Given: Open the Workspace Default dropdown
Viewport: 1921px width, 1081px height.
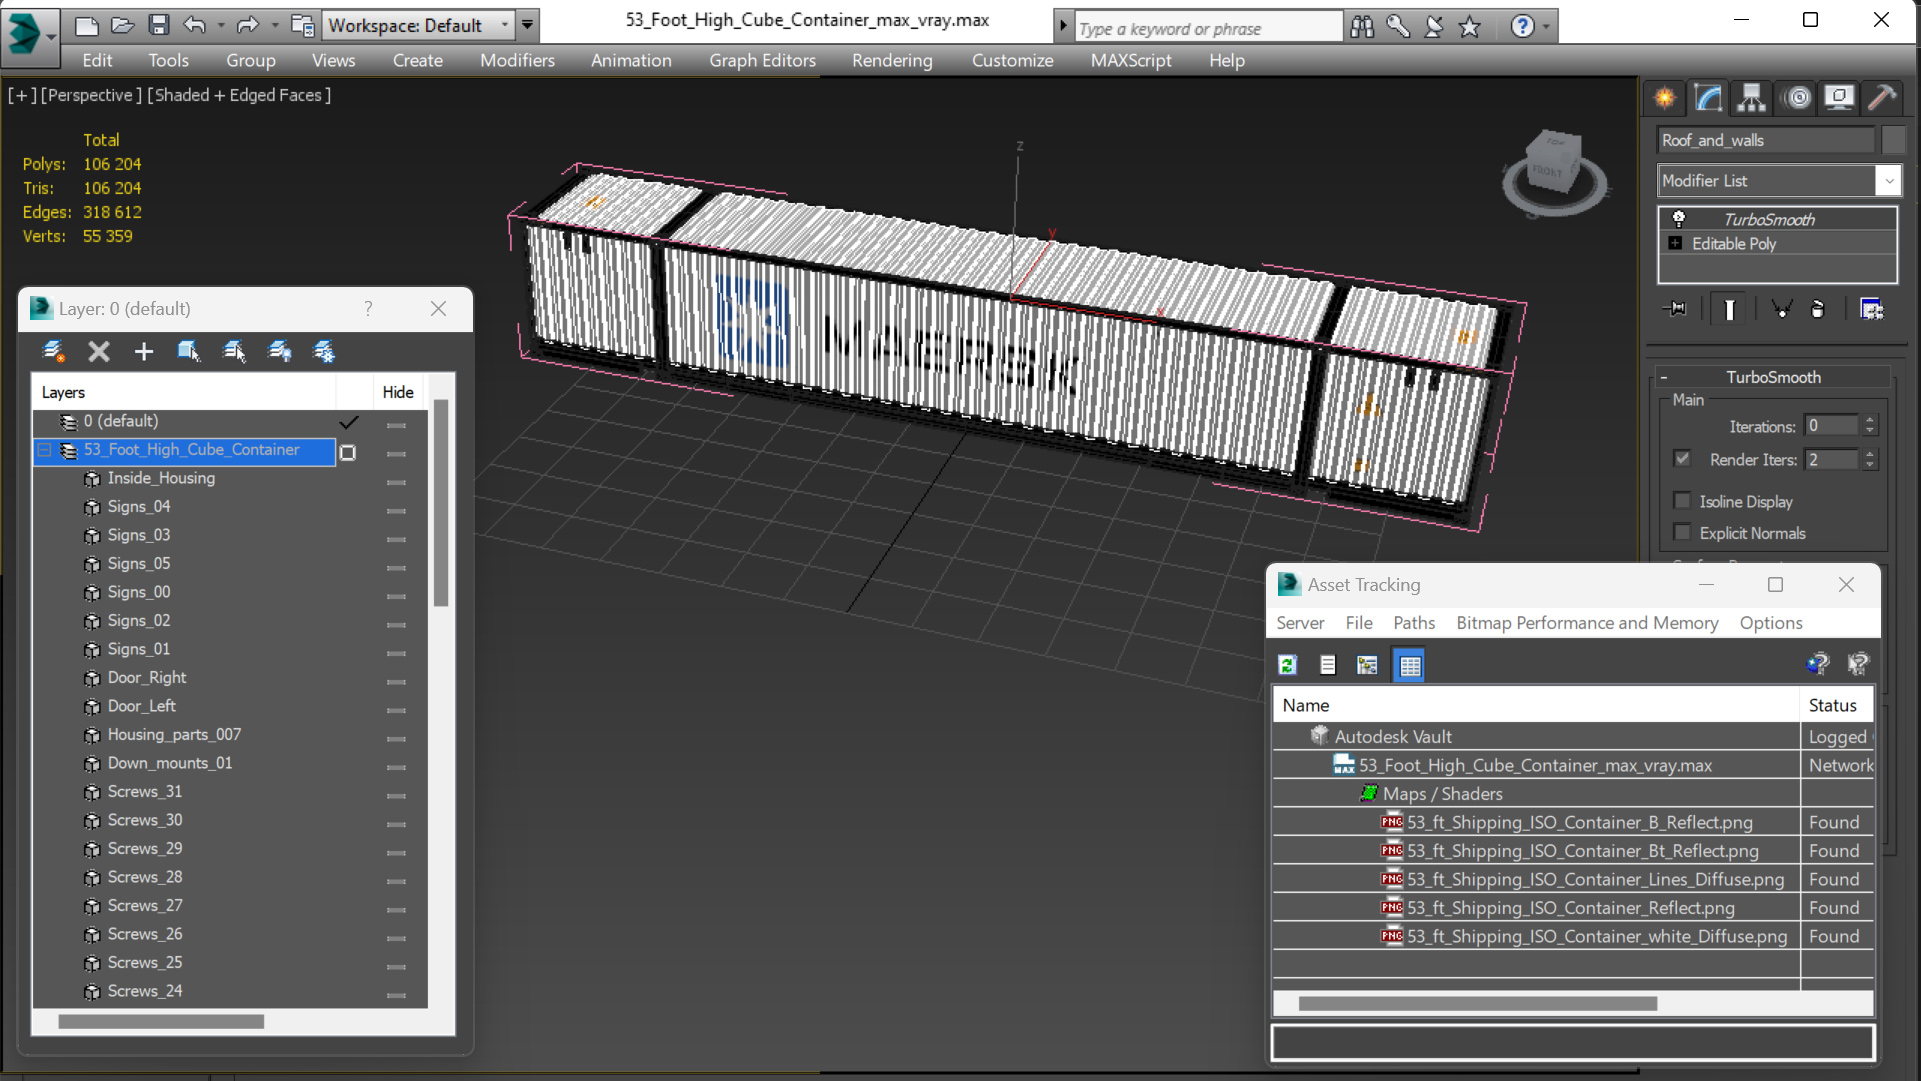Looking at the screenshot, I should click(504, 25).
